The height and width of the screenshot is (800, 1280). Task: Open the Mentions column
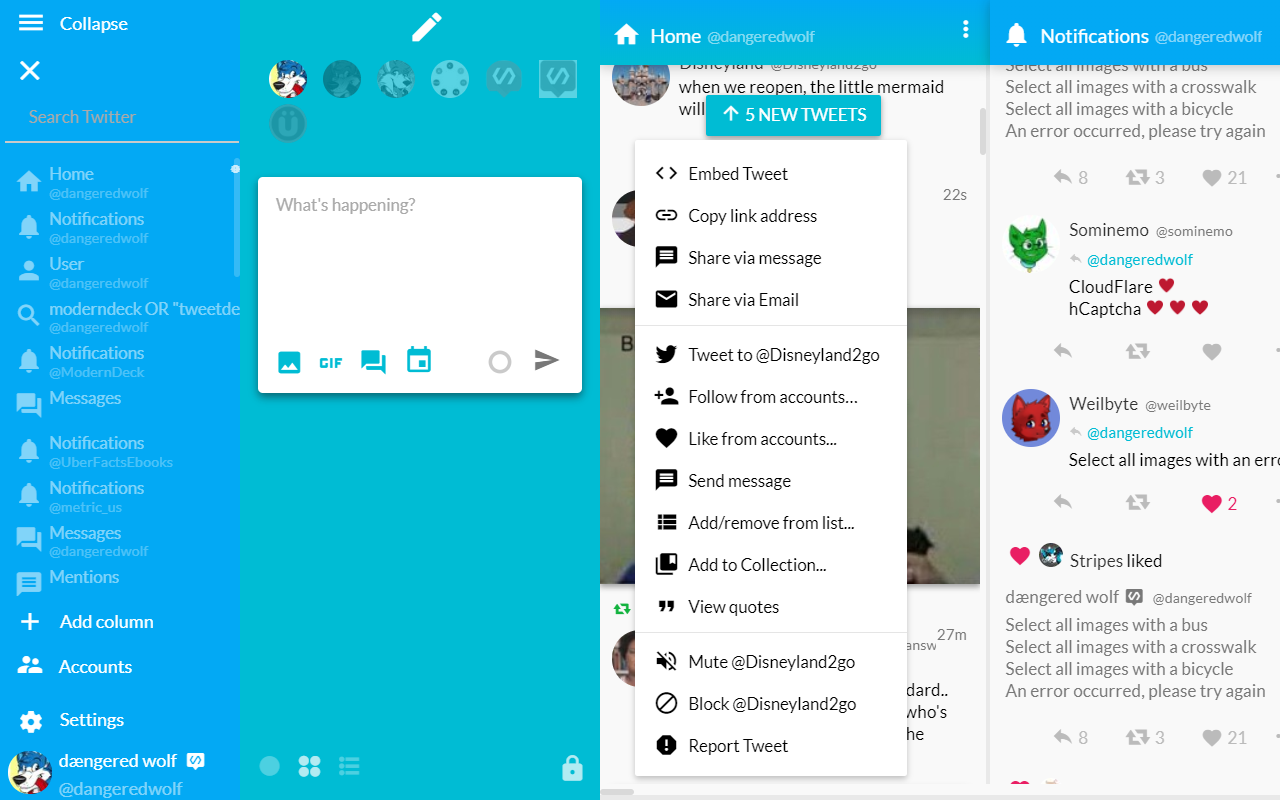(120, 579)
